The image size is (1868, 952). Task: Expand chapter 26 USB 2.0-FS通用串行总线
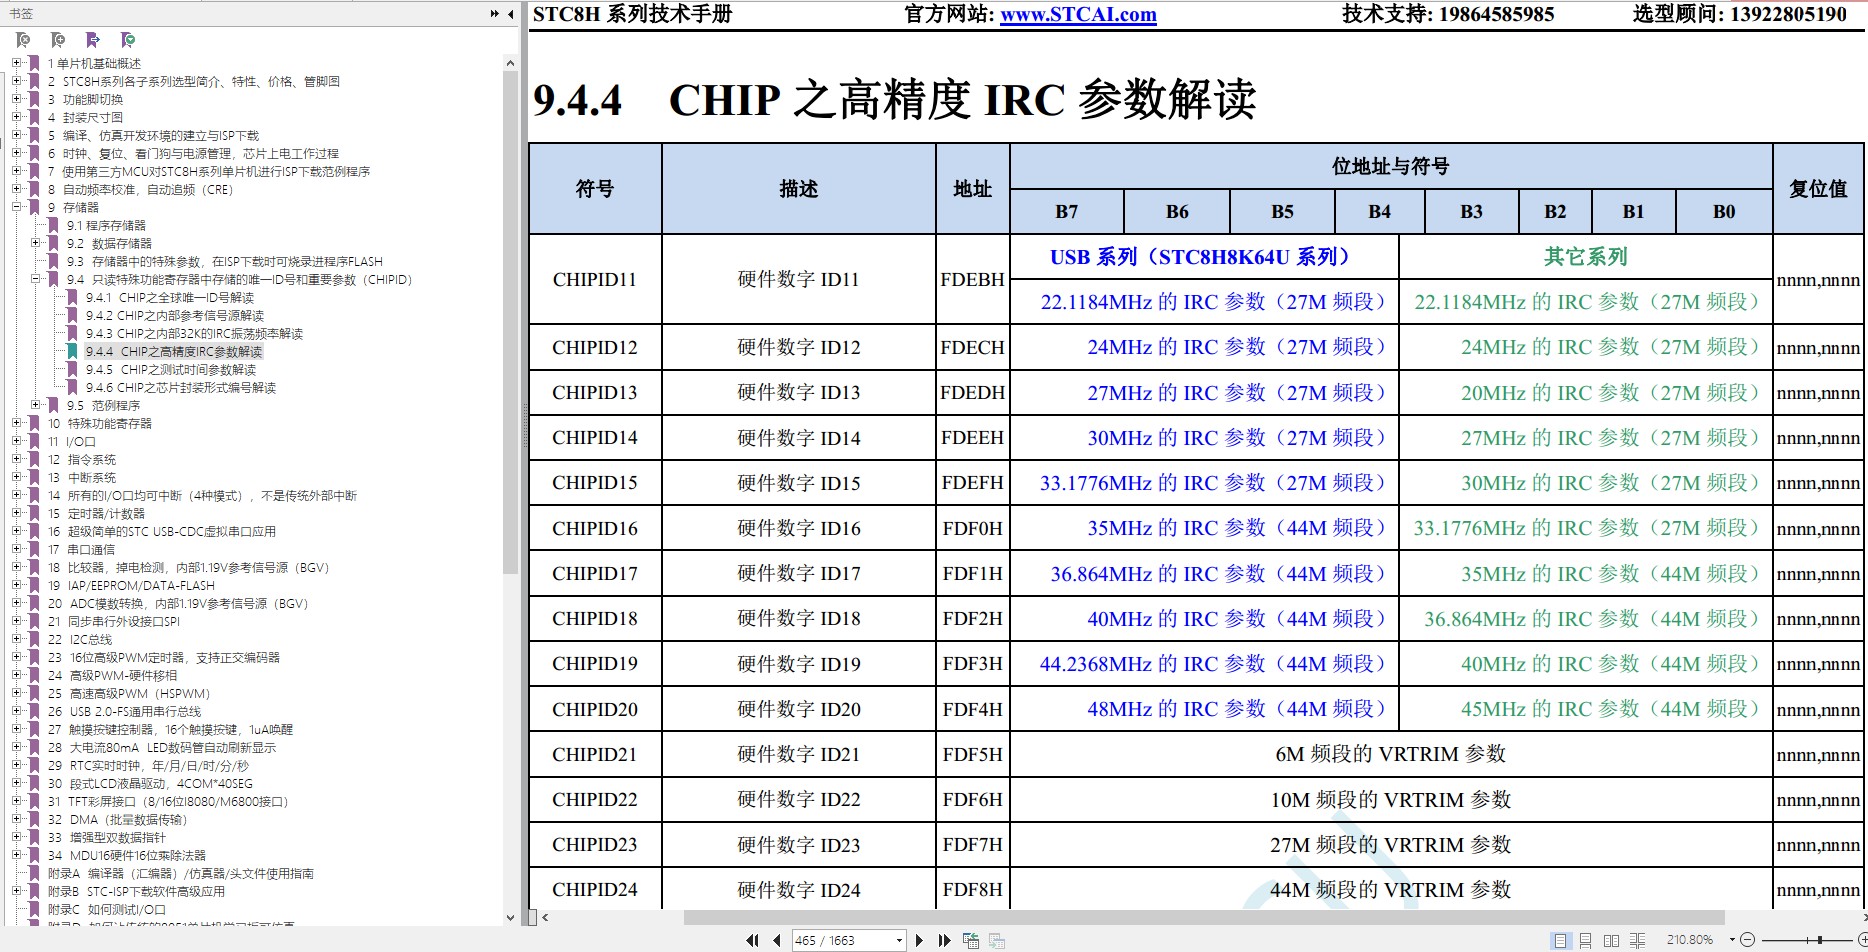(16, 711)
